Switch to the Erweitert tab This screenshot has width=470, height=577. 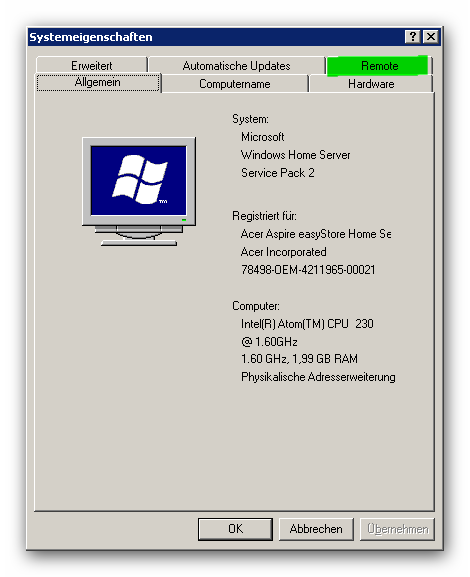(x=92, y=65)
